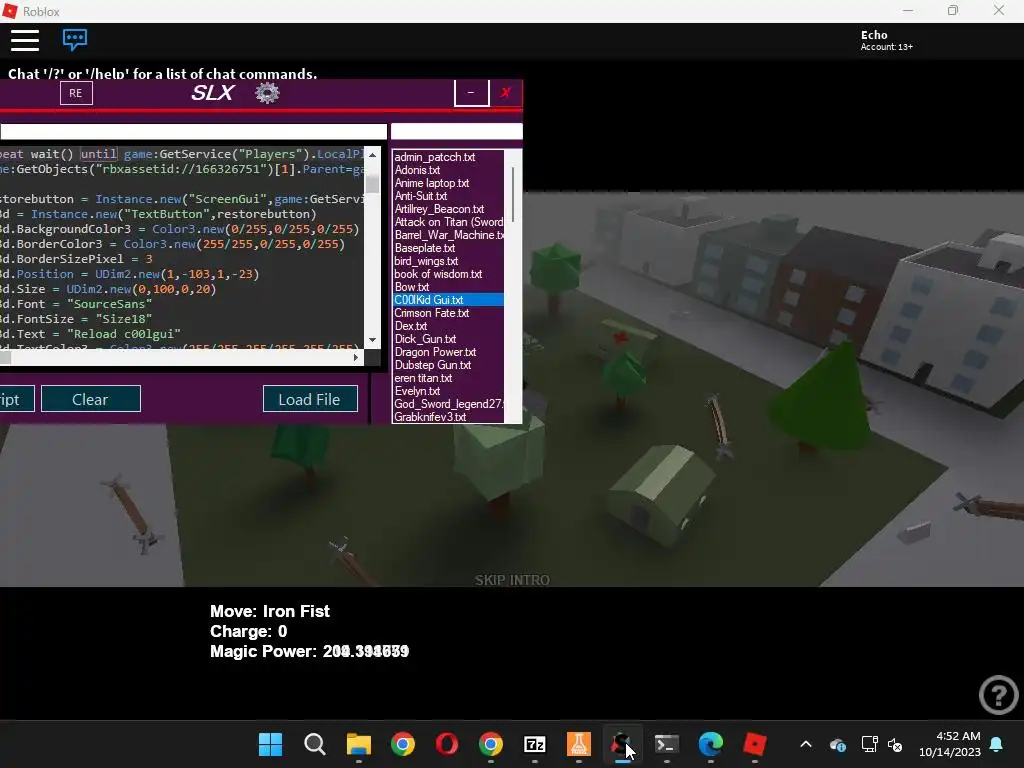Open Microsoft Edge from taskbar
Screen dimensions: 1024x768
(x=711, y=744)
